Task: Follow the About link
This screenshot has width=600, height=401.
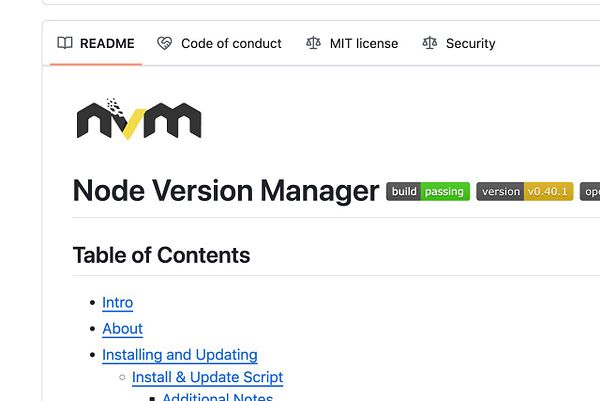Action: [122, 329]
